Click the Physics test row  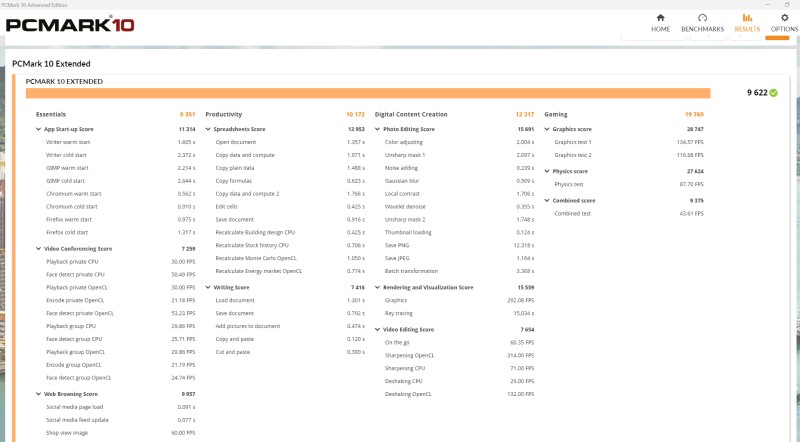(629, 184)
